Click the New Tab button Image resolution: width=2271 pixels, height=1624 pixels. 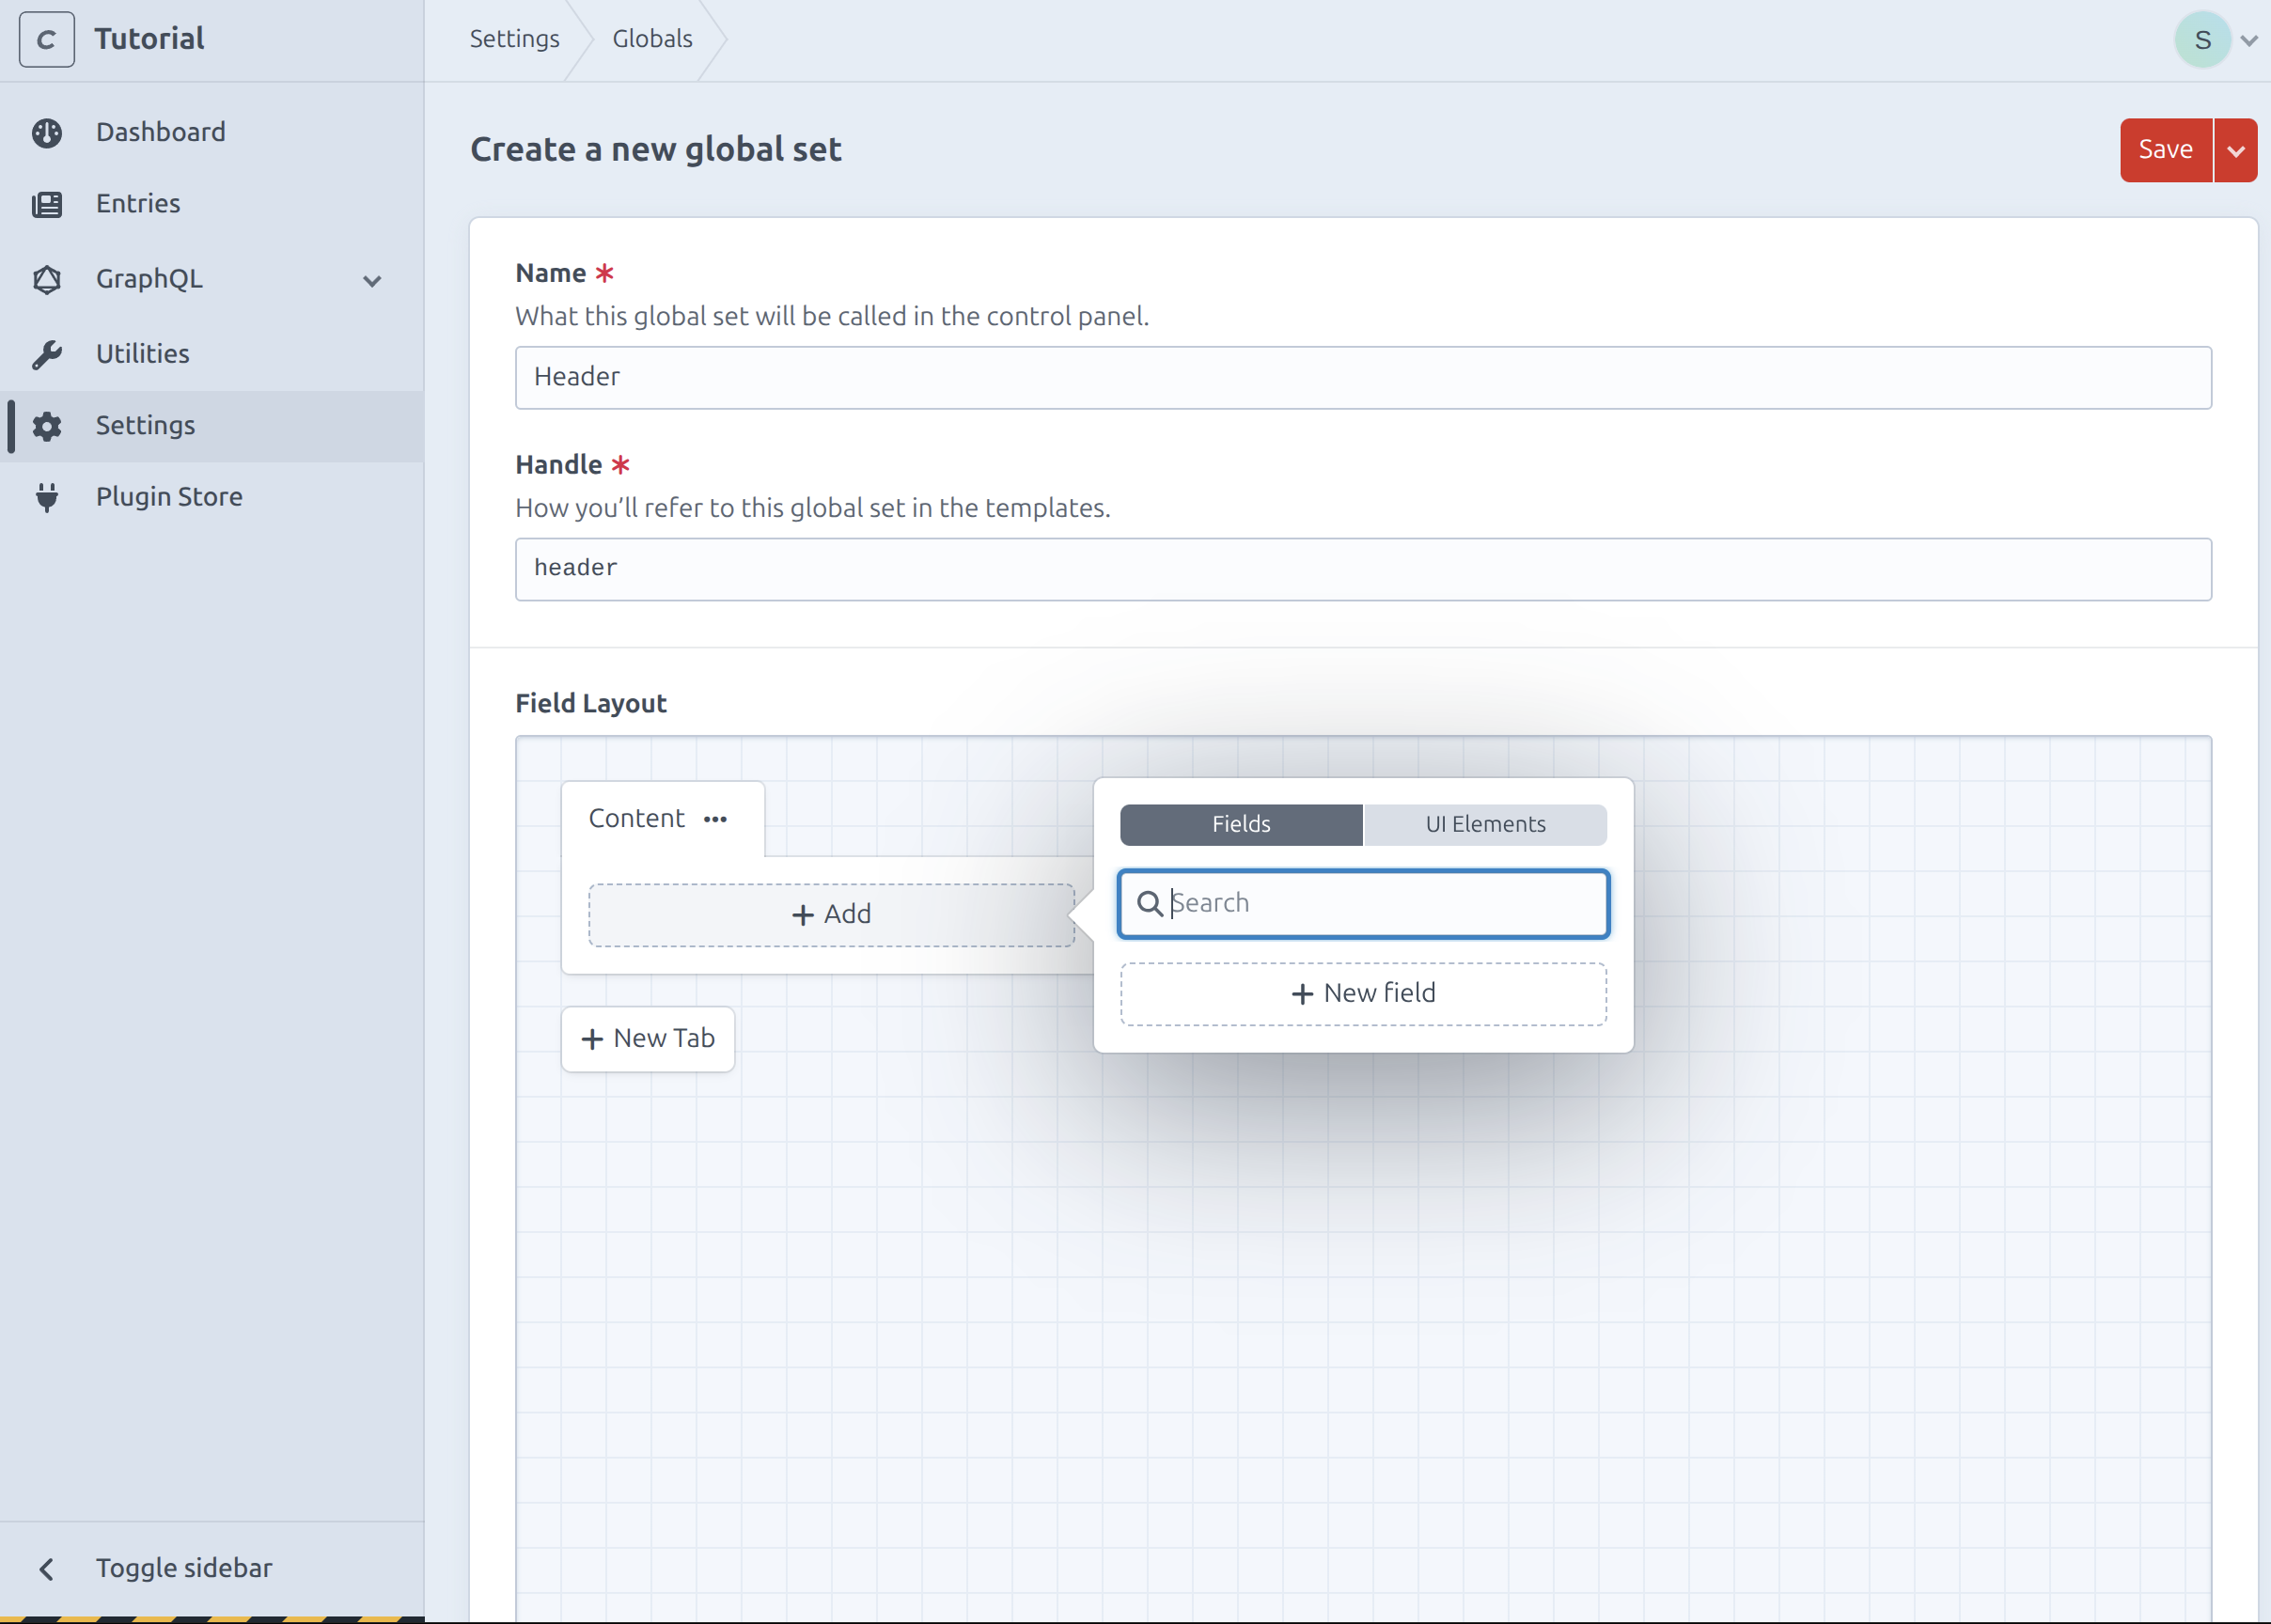point(648,1038)
